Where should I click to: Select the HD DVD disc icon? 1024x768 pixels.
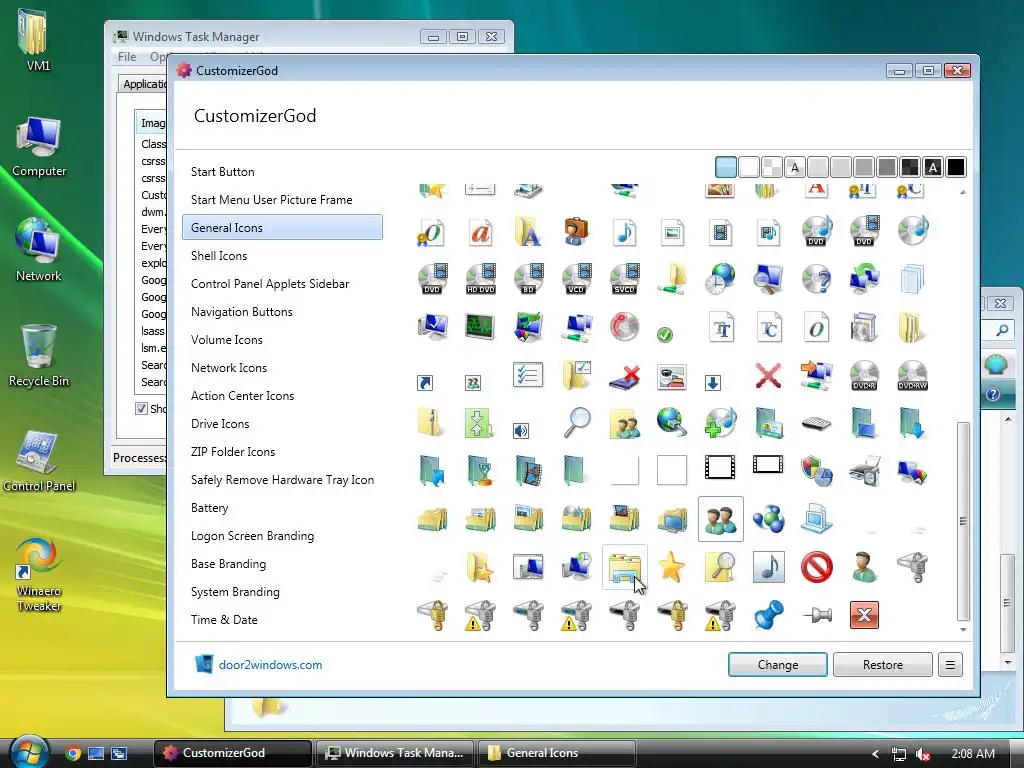point(481,279)
